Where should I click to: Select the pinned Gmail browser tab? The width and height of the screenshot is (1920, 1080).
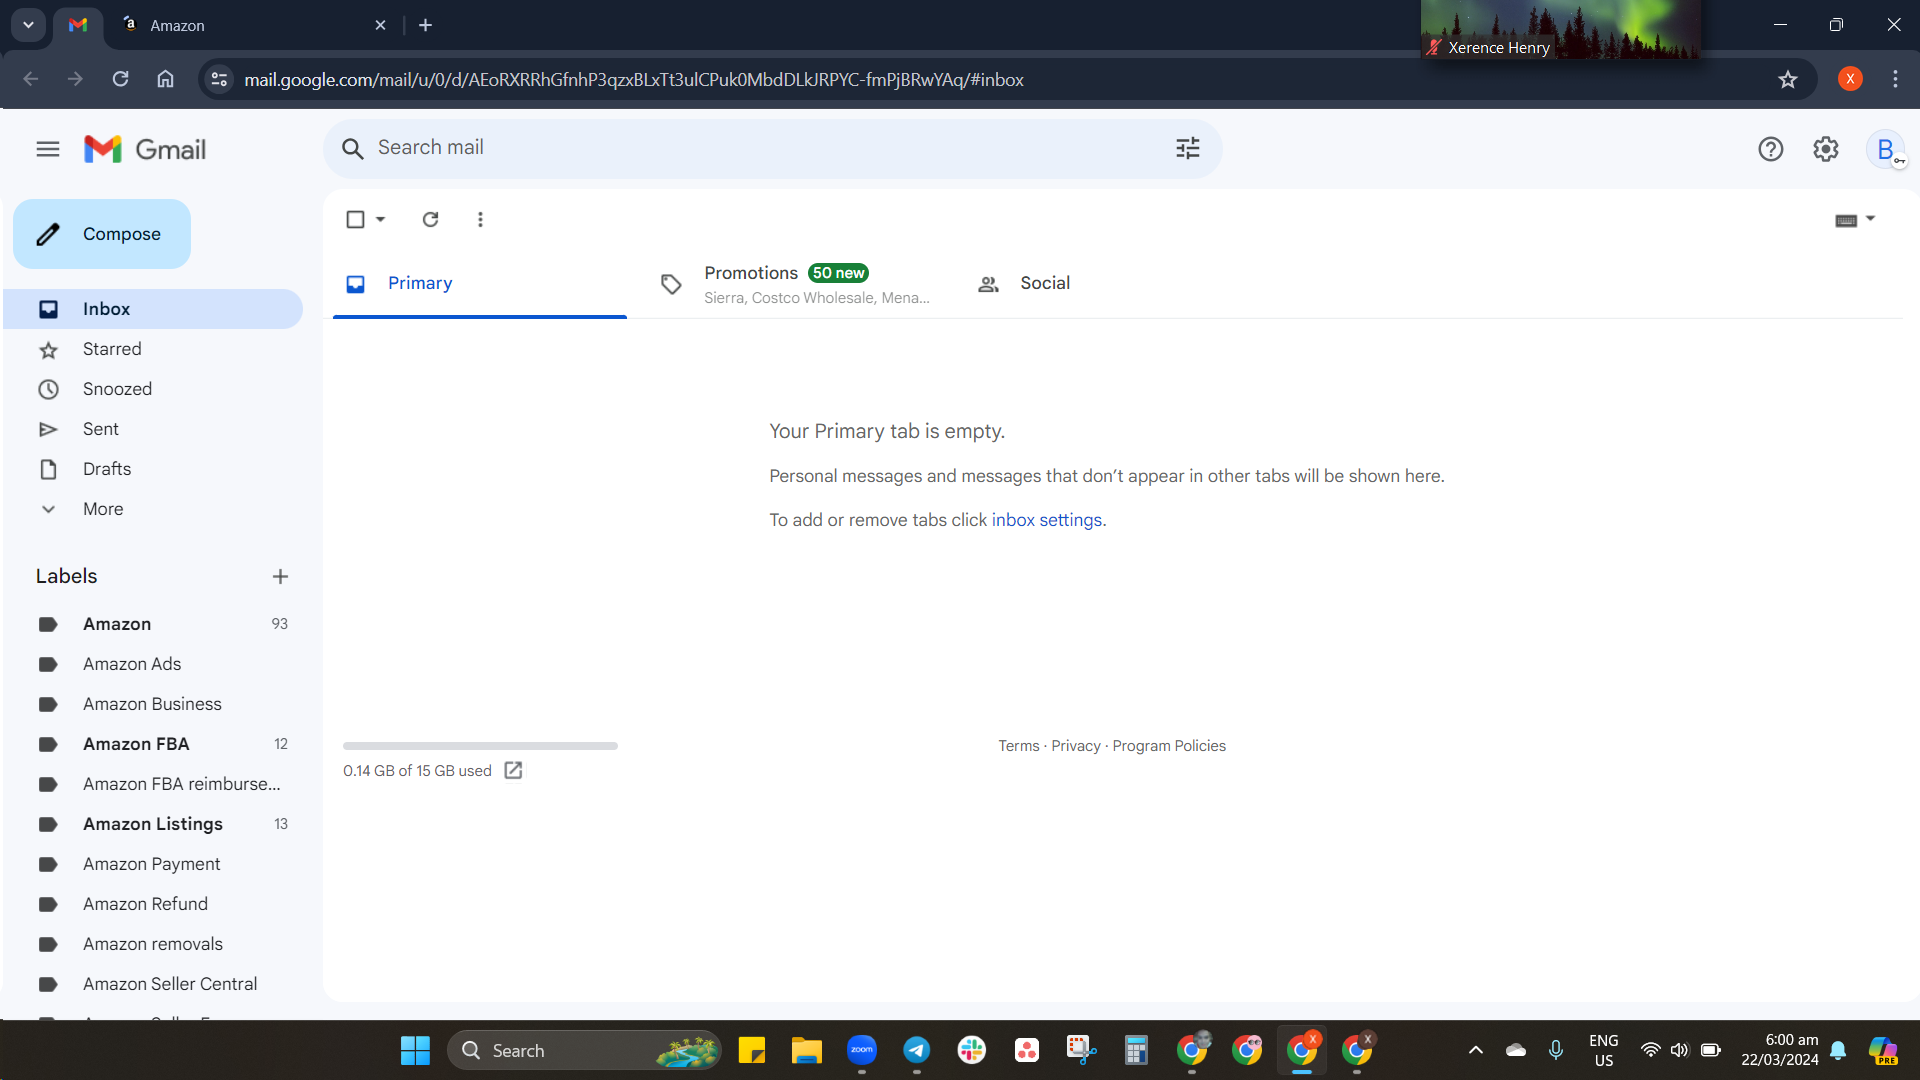click(78, 25)
